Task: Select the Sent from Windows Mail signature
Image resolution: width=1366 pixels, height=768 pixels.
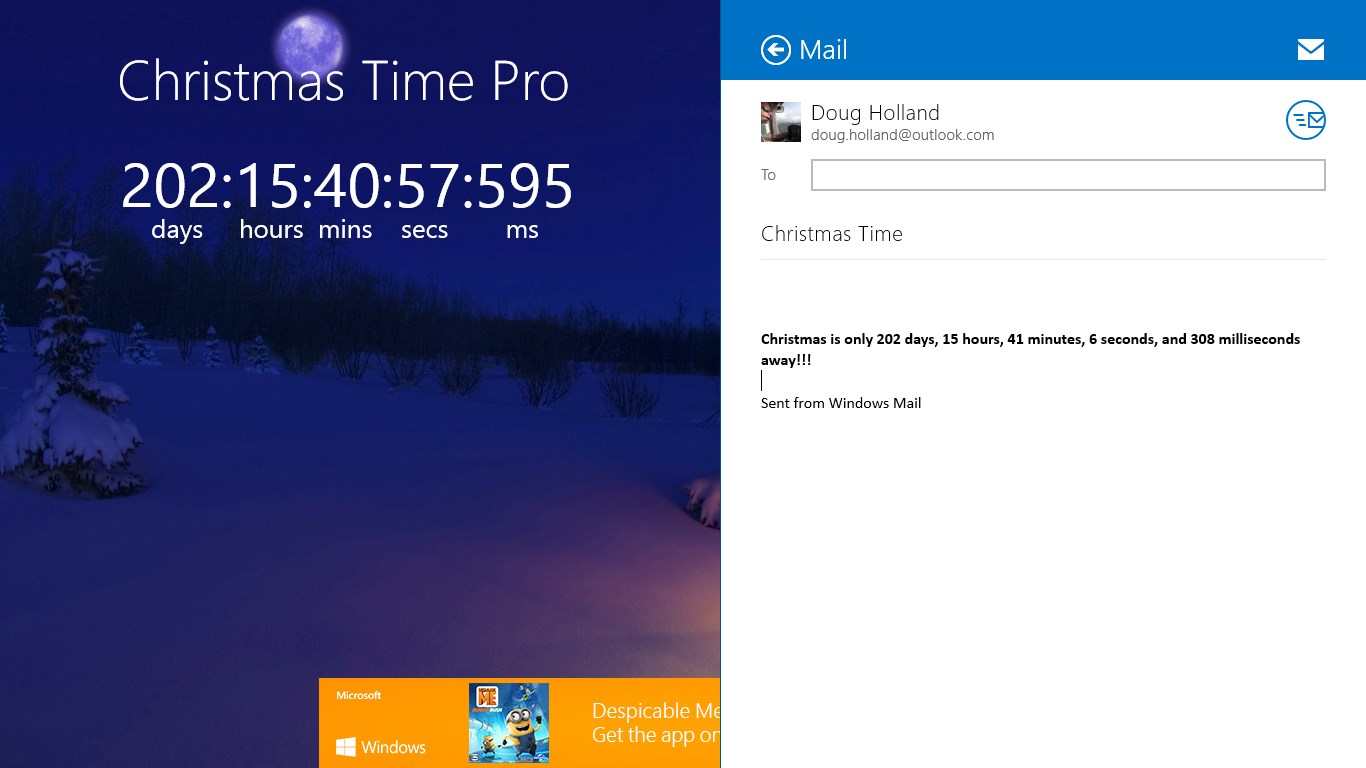Action: click(841, 403)
